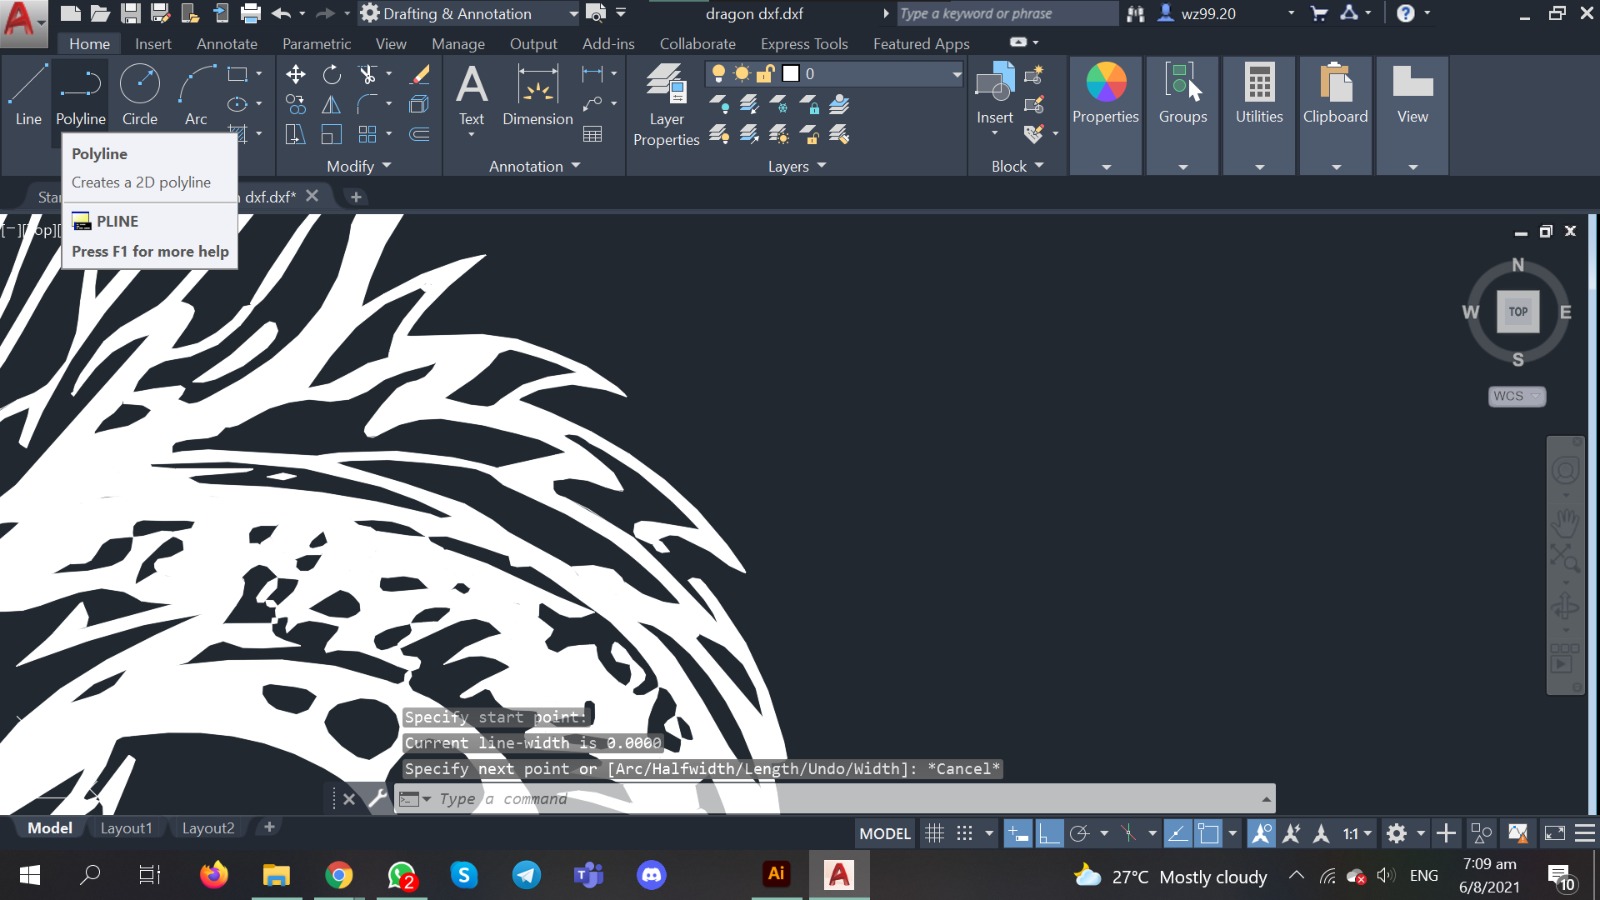The height and width of the screenshot is (900, 1600).
Task: Click the Undo arrow
Action: click(x=281, y=13)
